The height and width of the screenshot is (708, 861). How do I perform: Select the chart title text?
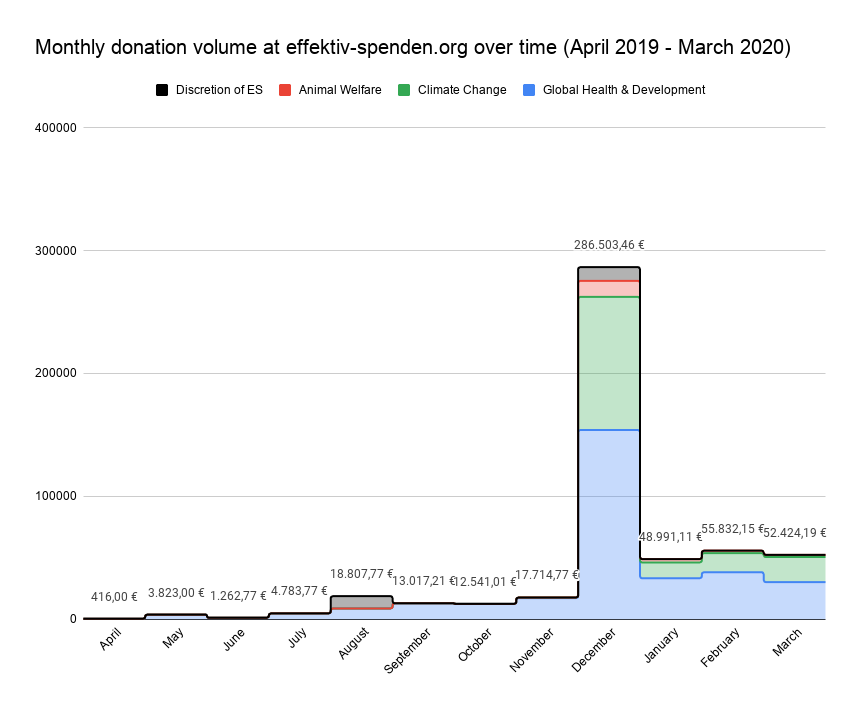click(413, 48)
